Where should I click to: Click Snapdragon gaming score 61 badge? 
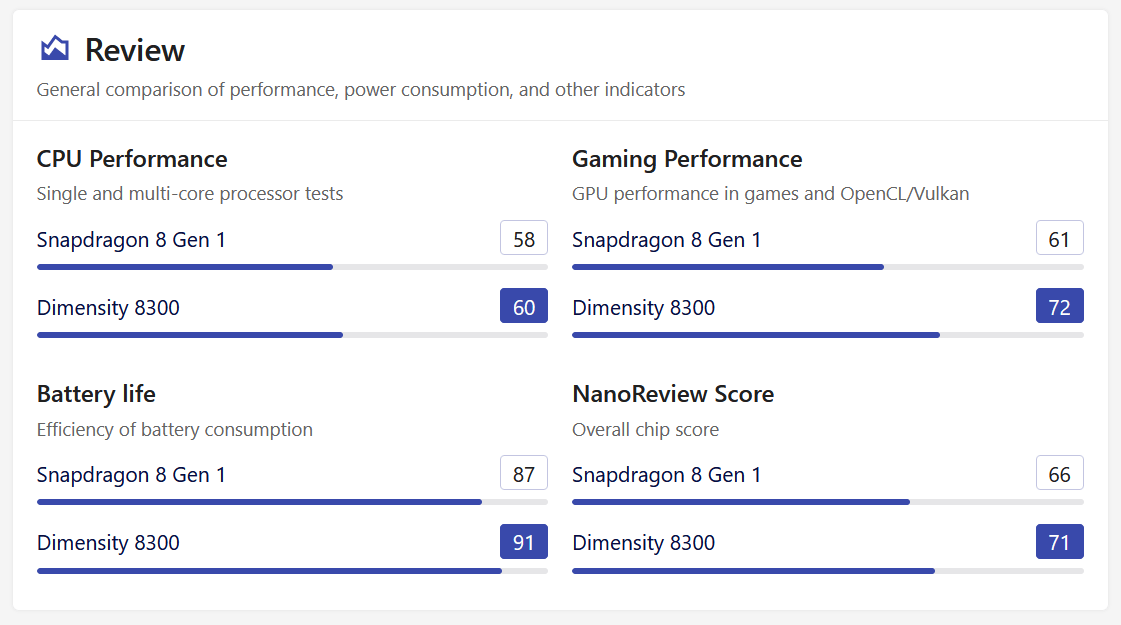point(1060,238)
